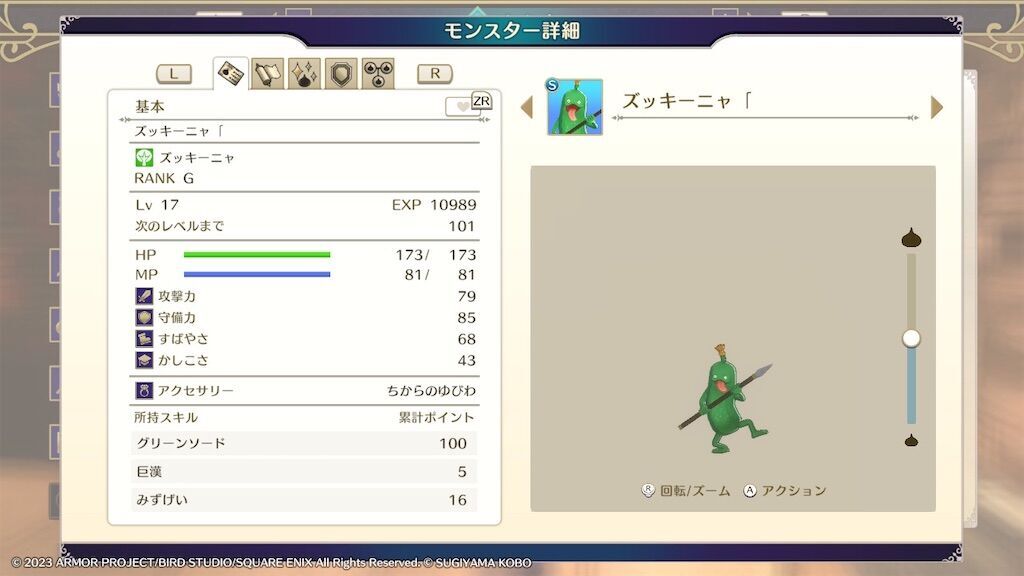Screen dimensions: 1024x576
Task: Click the large slime zoom-in icon
Action: pos(911,238)
